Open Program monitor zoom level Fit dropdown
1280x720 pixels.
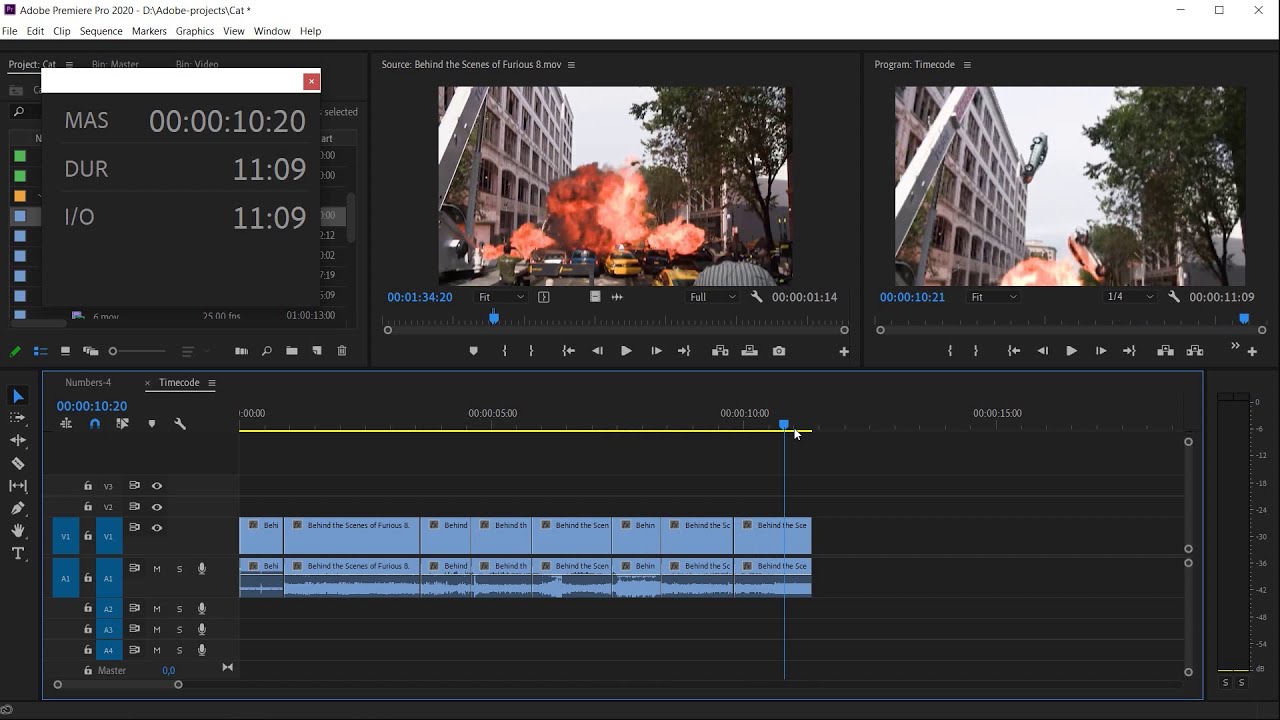pos(994,297)
